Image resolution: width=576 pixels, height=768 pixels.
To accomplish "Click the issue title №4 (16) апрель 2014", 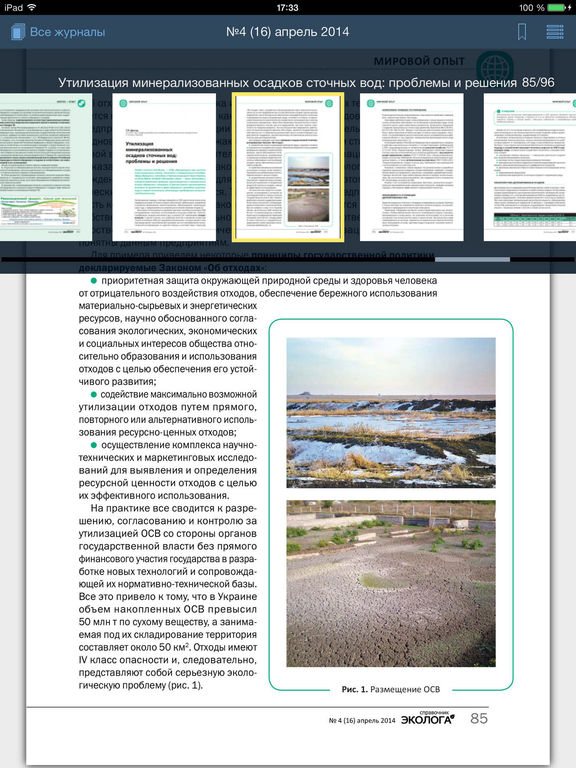I will tap(288, 32).
